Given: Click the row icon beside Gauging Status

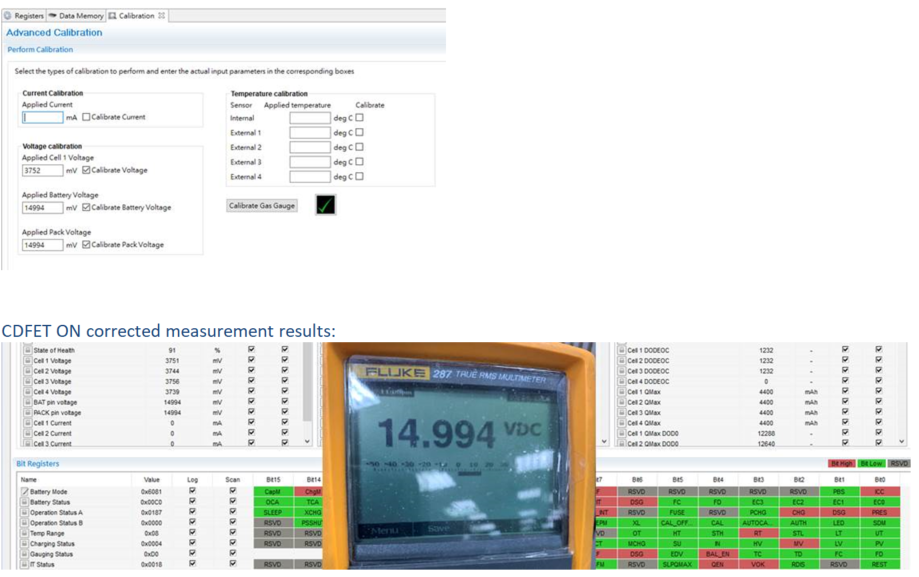Looking at the screenshot, I should pos(25,554).
